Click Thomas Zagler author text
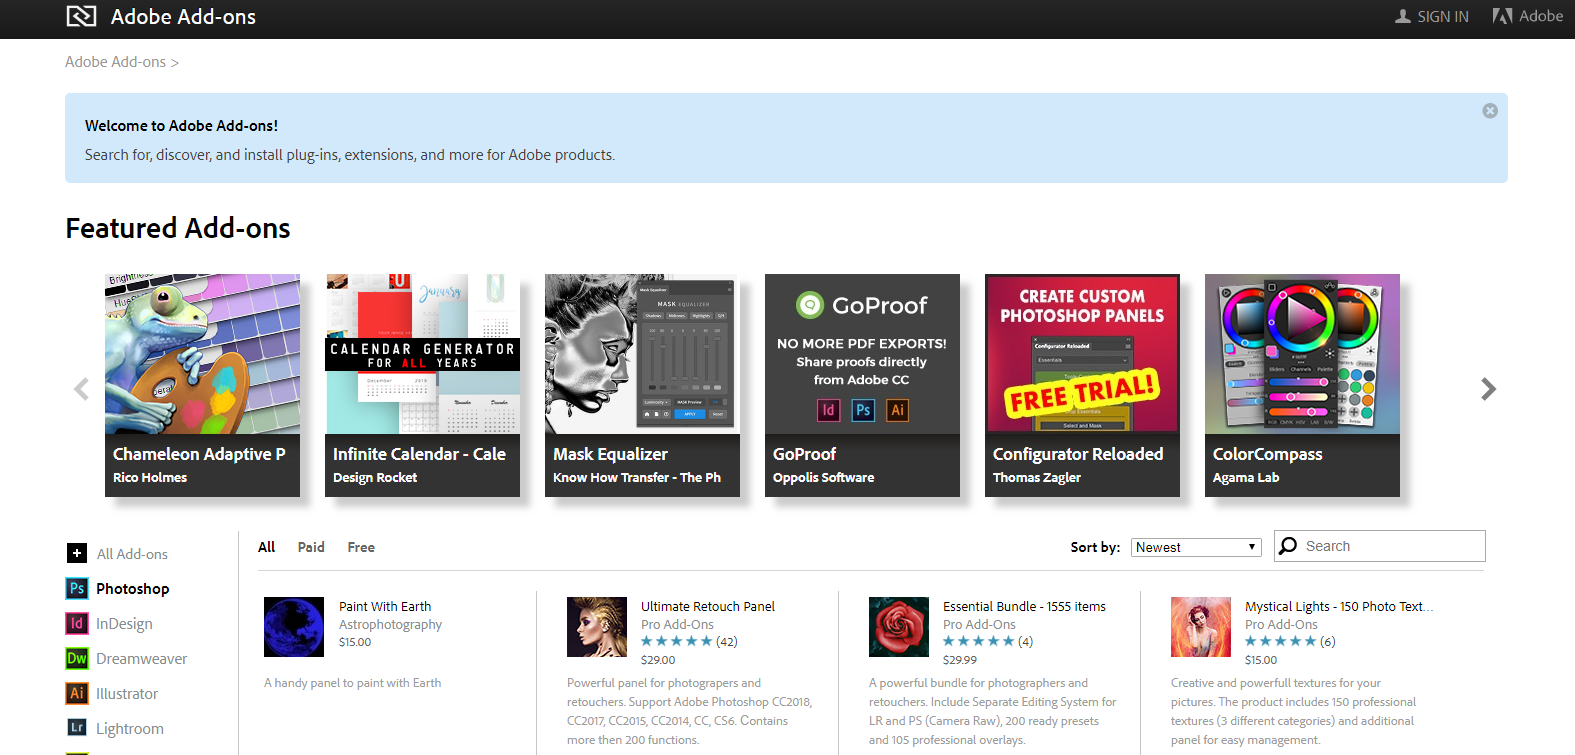The height and width of the screenshot is (755, 1575). tap(1037, 477)
